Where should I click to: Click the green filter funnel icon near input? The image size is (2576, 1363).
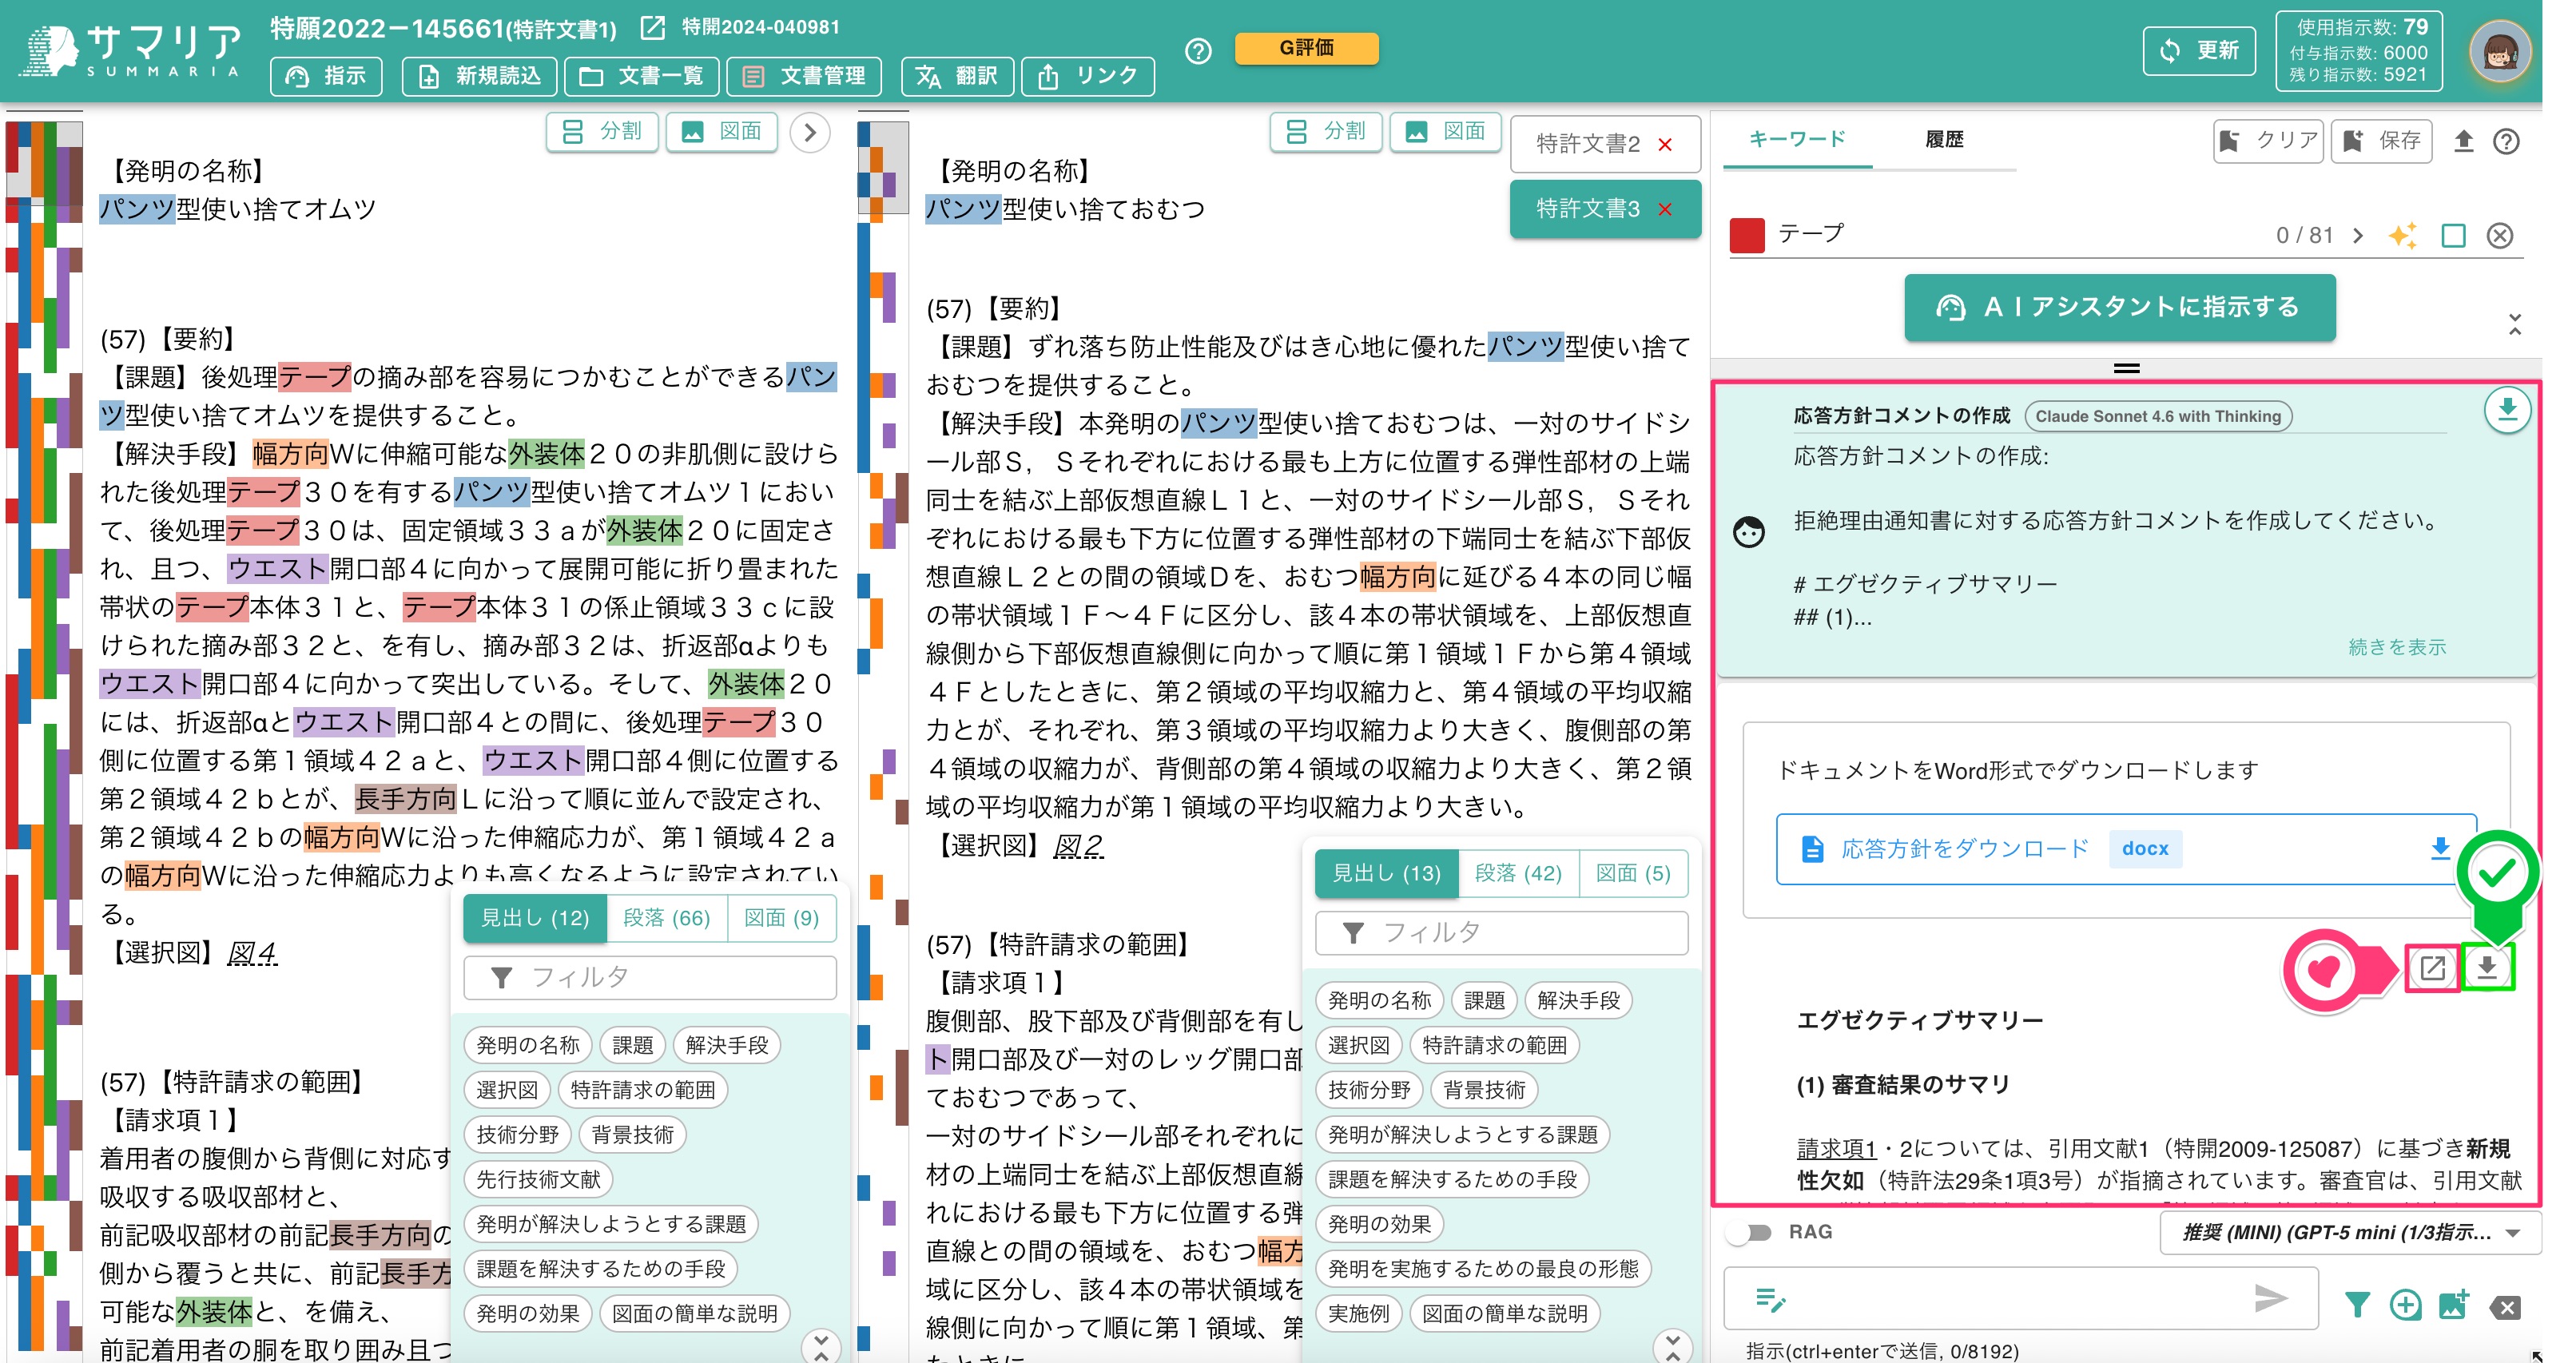(2356, 1304)
